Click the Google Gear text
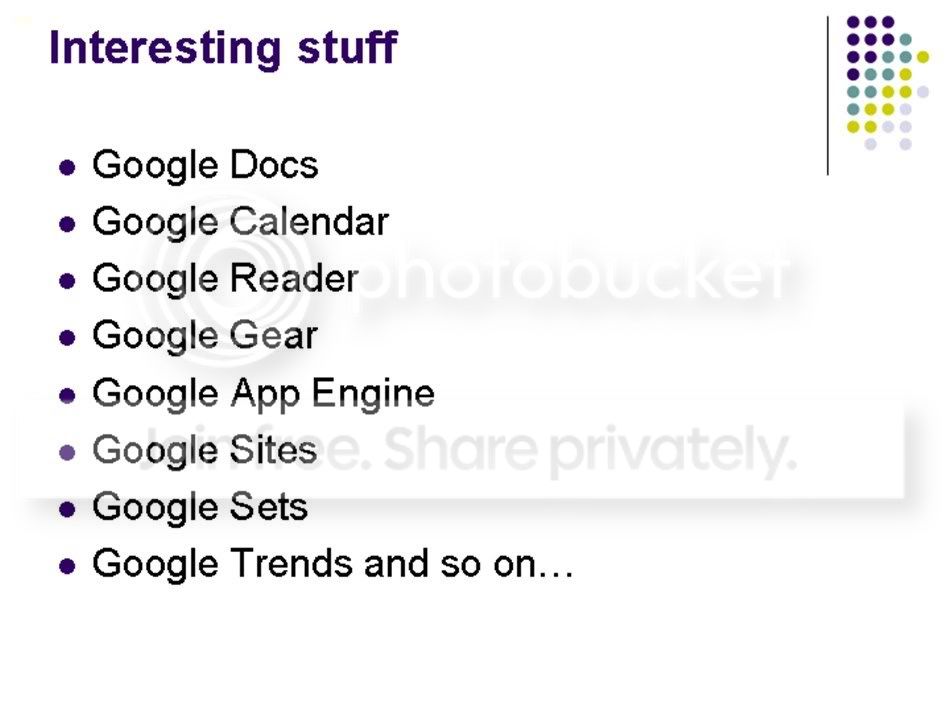 point(205,336)
